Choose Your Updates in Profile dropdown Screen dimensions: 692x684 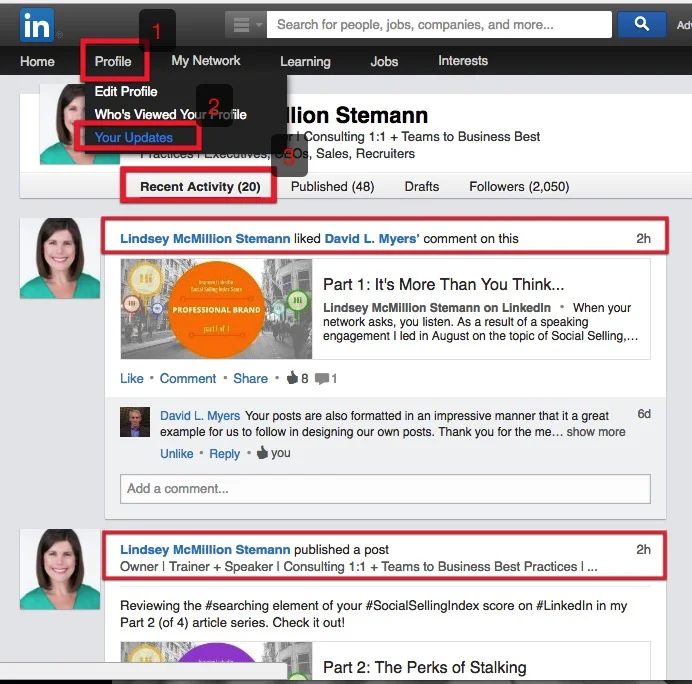pos(134,137)
